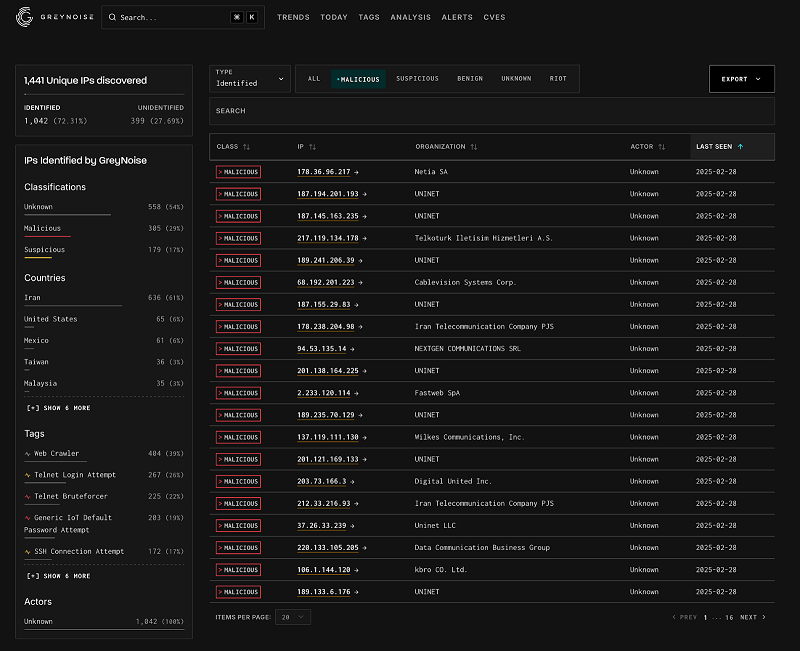The width and height of the screenshot is (800, 651).
Task: Select the Unknown classification filter
Action: (x=516, y=79)
